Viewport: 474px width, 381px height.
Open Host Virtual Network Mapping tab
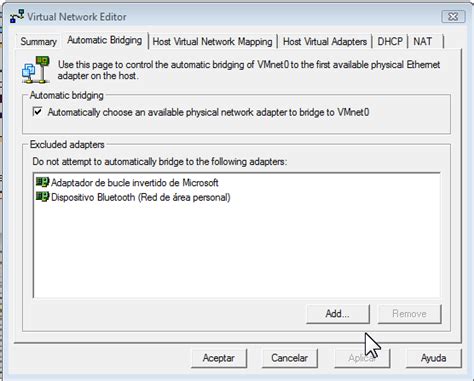212,42
